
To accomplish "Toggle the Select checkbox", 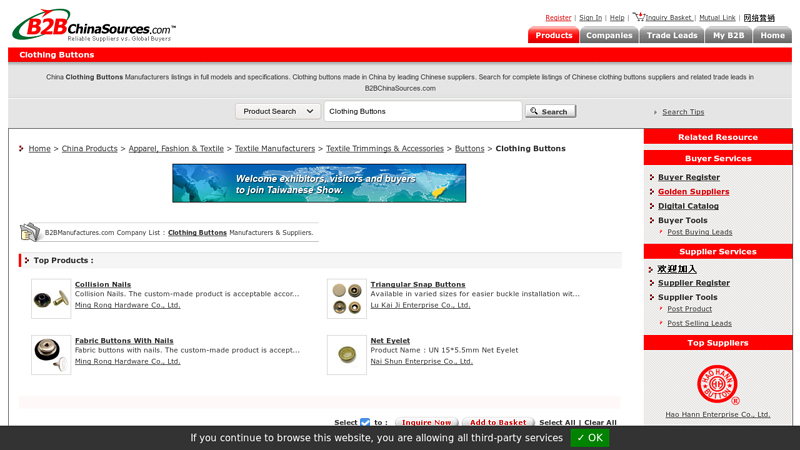I will pyautogui.click(x=365, y=422).
